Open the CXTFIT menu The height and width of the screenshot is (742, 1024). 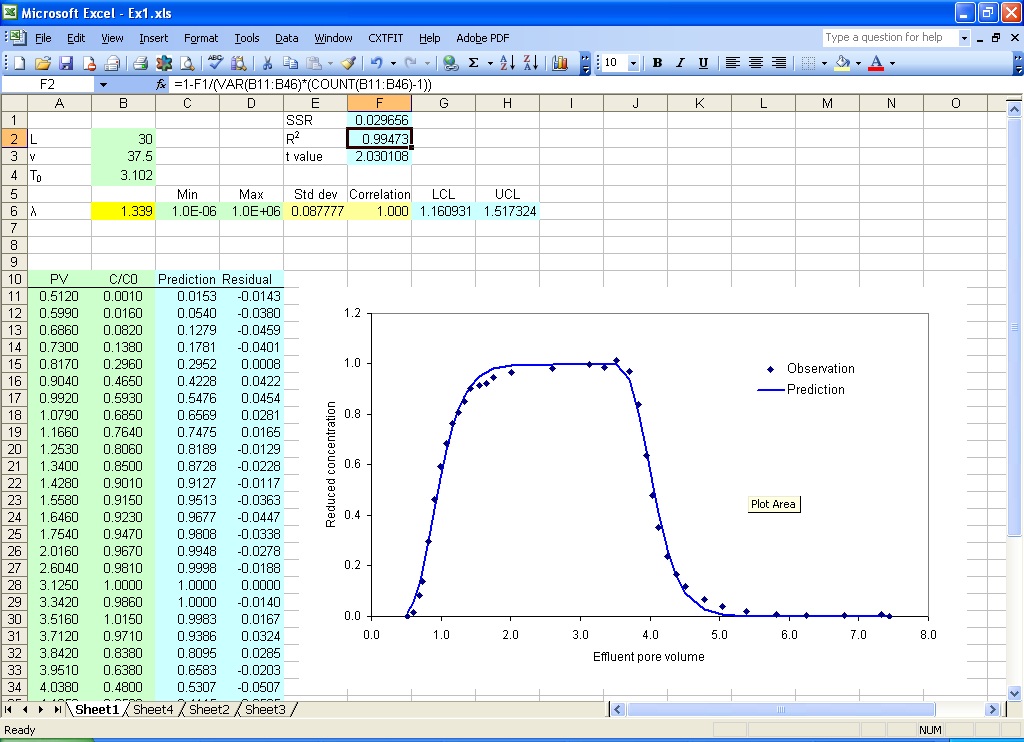tap(385, 38)
